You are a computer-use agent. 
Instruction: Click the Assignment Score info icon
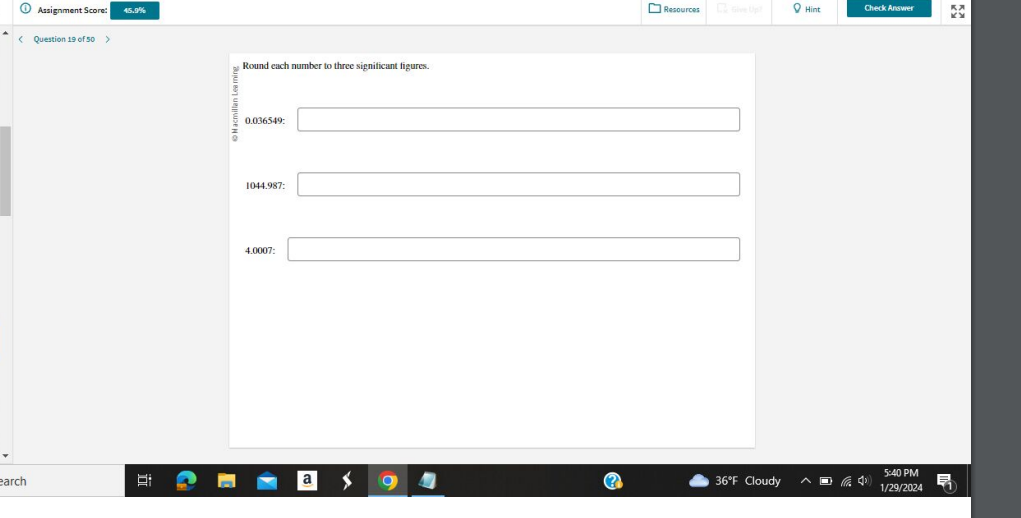click(26, 9)
